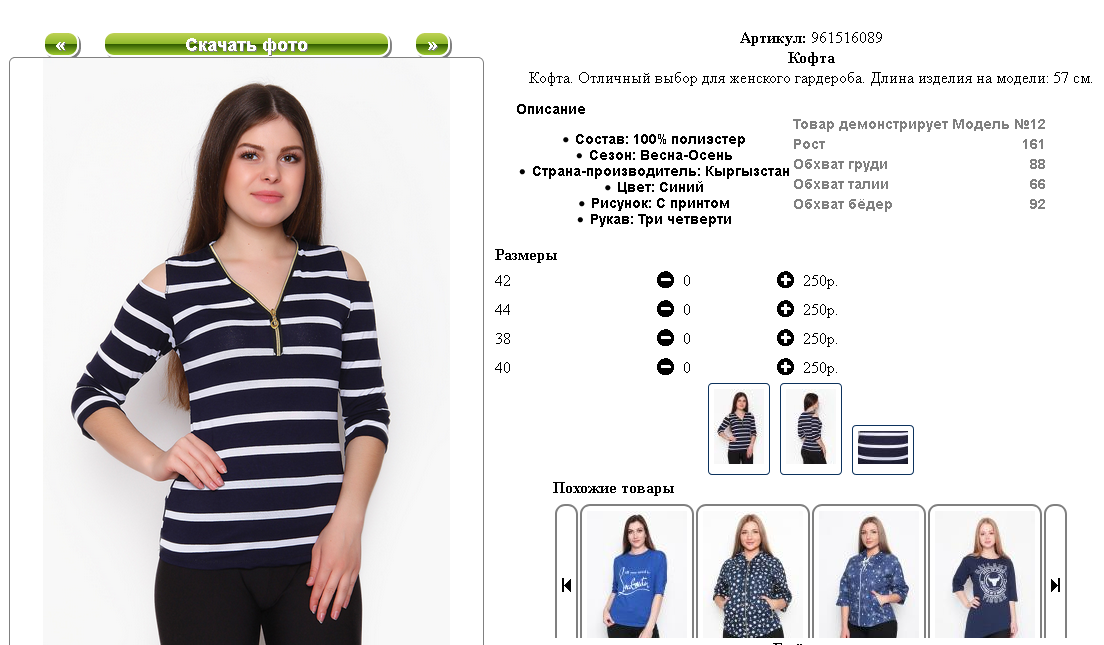Increase quantity for size 42
The width and height of the screenshot is (1104, 645).
[x=785, y=280]
